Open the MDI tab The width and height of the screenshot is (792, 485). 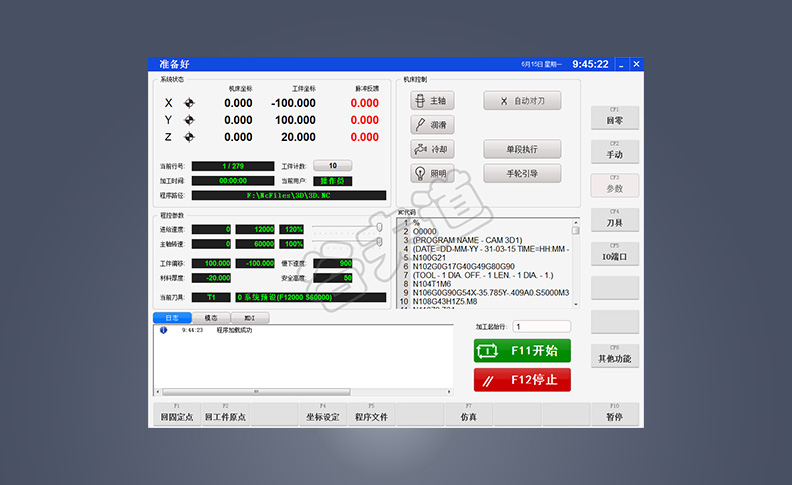[249, 317]
